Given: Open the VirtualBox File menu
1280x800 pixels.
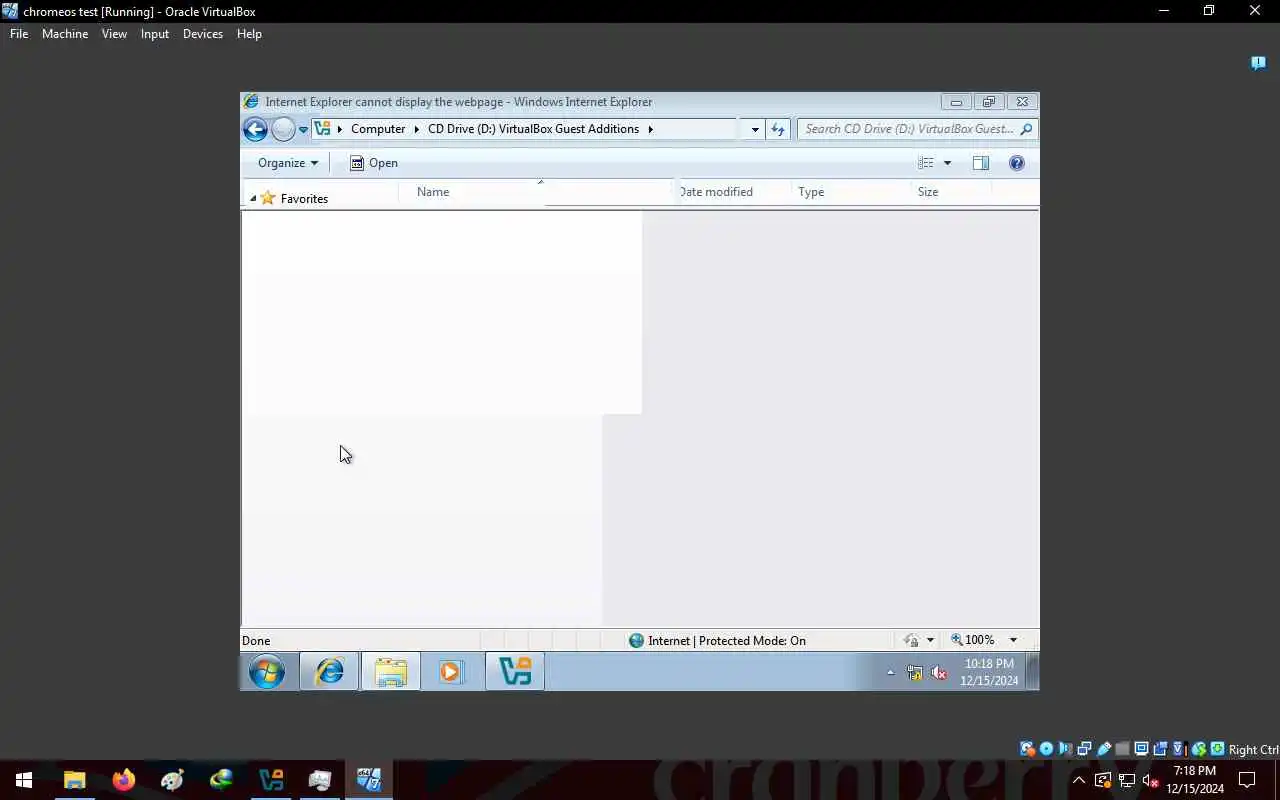Looking at the screenshot, I should coord(19,34).
